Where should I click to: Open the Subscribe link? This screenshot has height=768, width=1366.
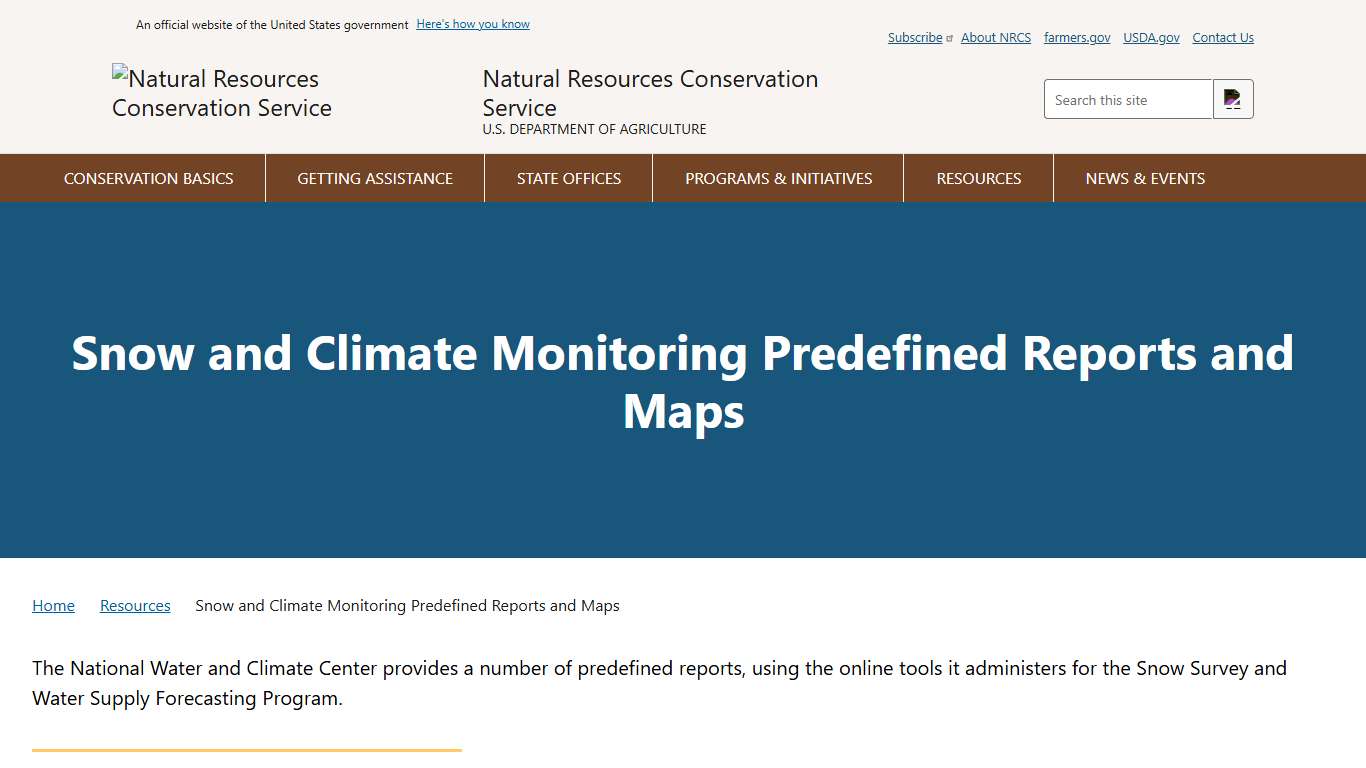[x=914, y=37]
